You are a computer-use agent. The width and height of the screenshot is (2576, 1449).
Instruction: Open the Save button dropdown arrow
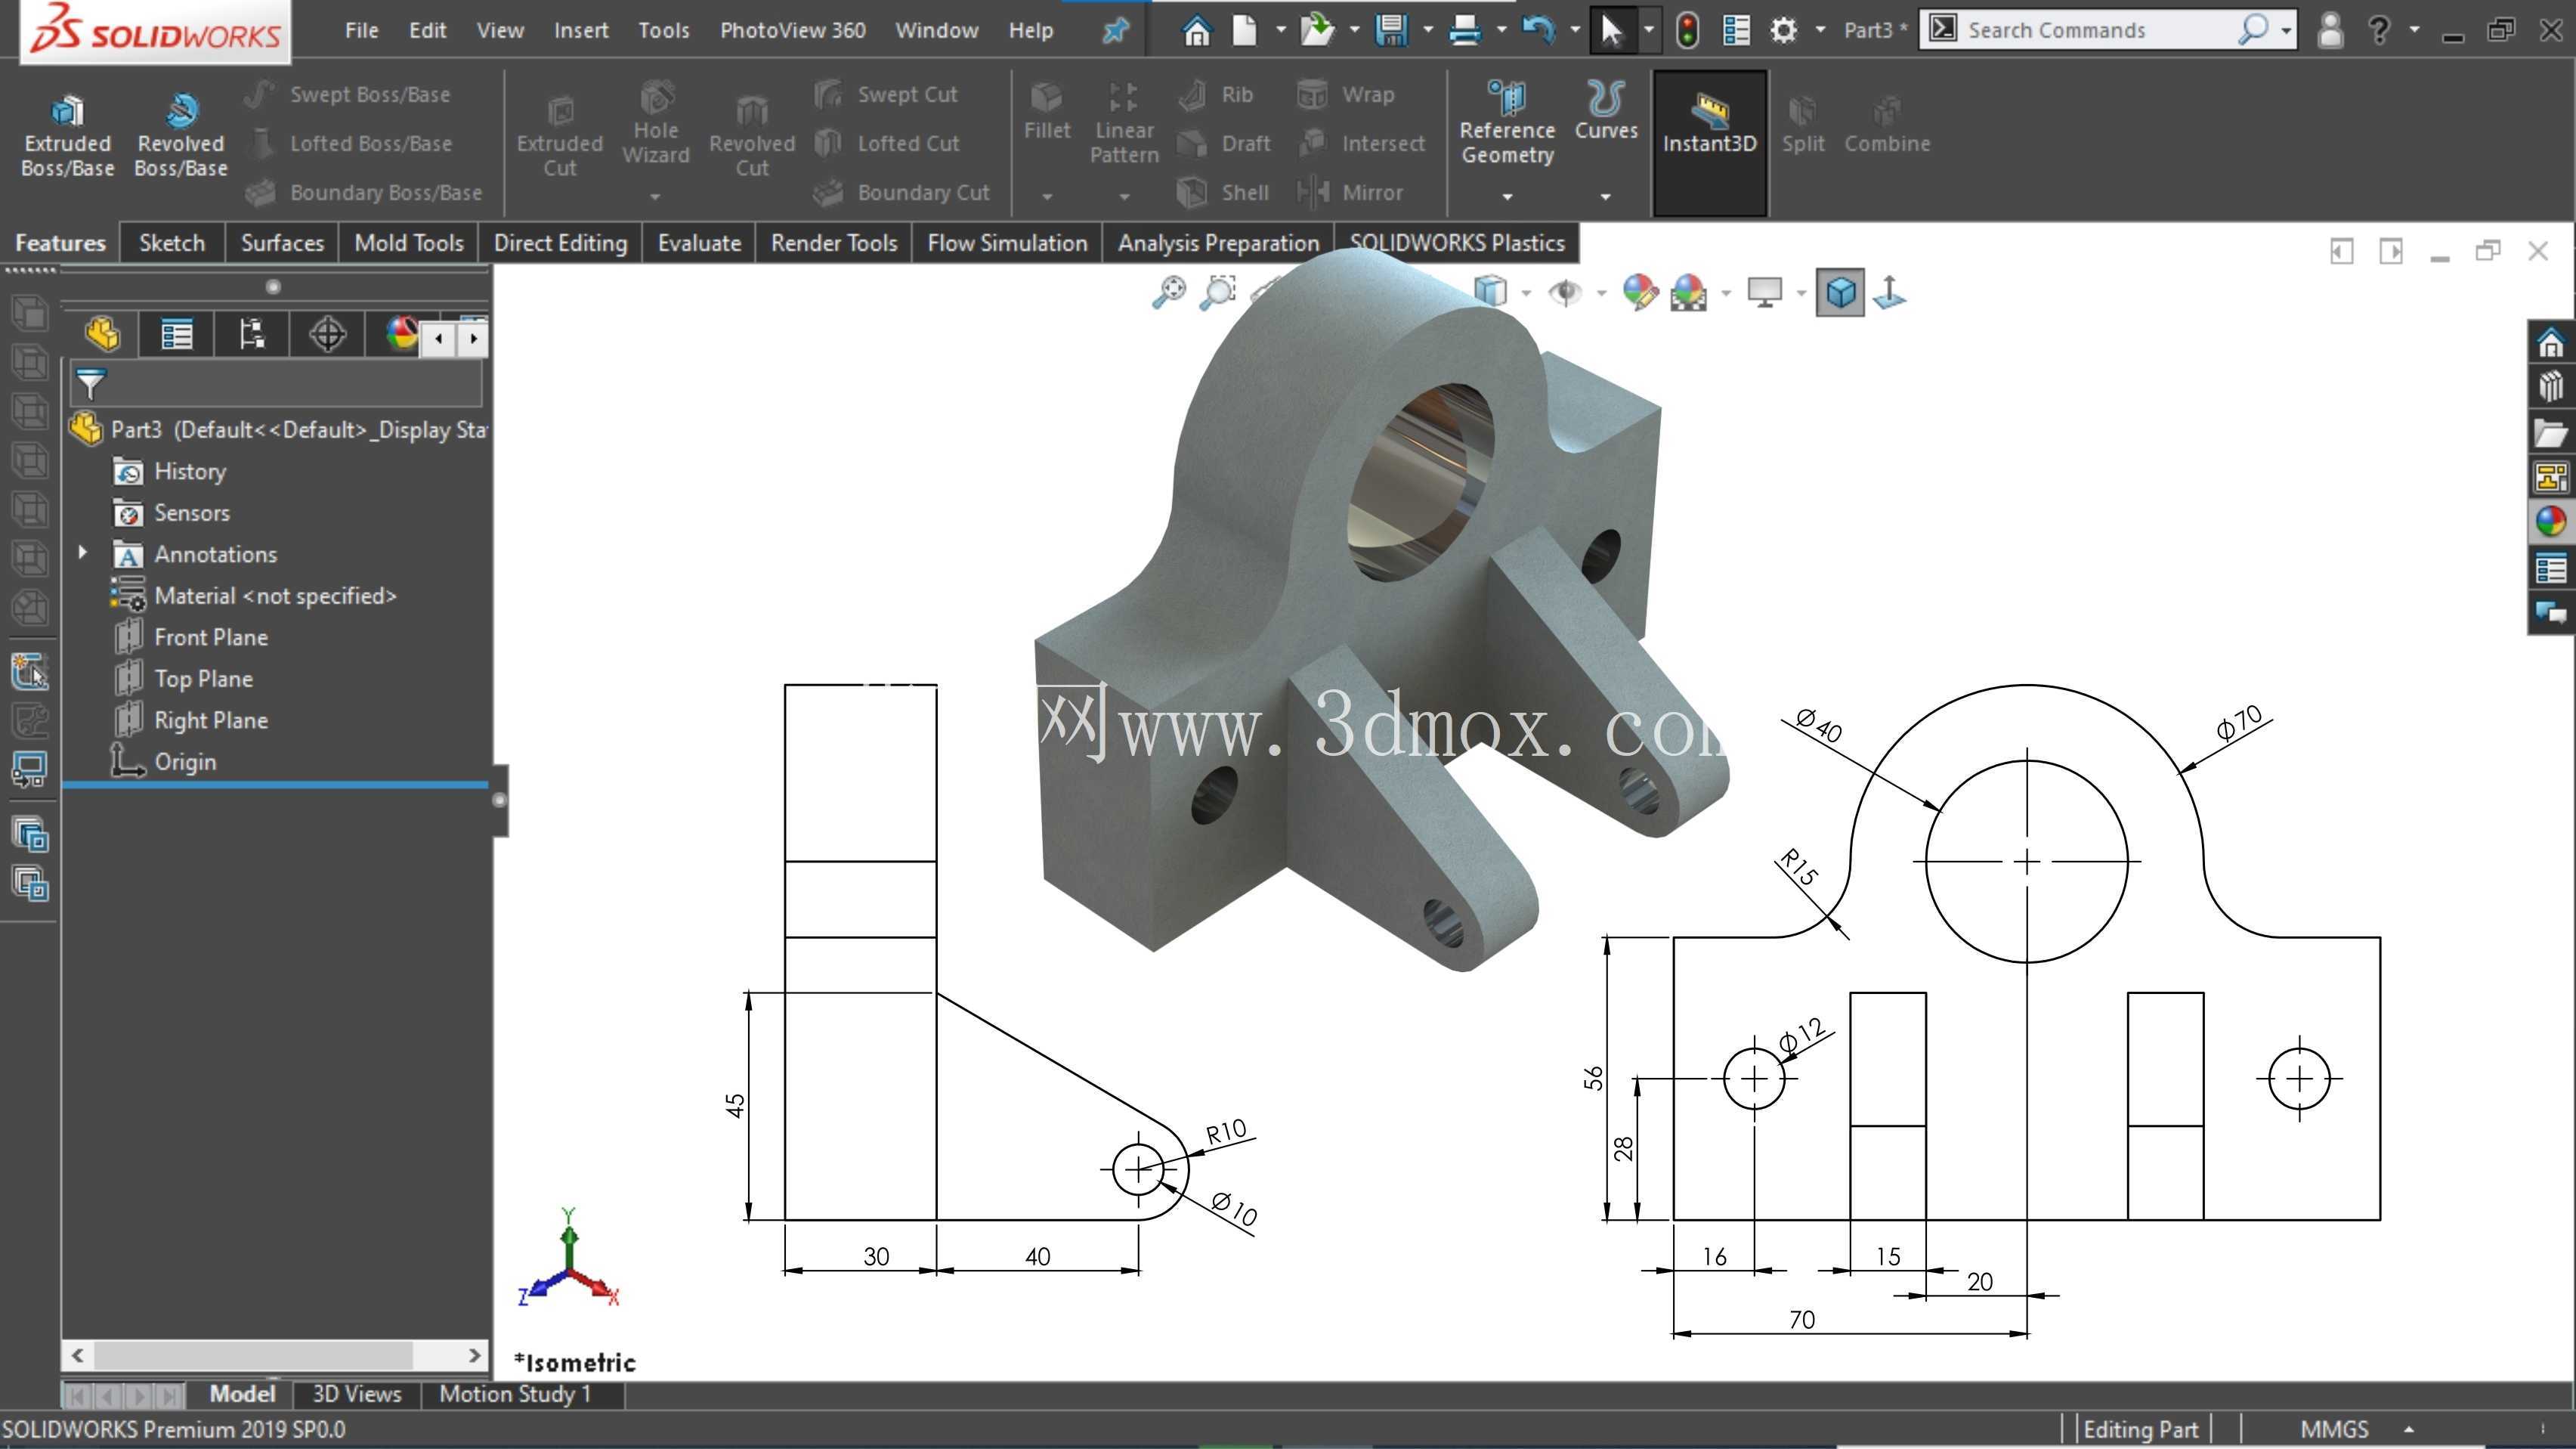pyautogui.click(x=1427, y=30)
